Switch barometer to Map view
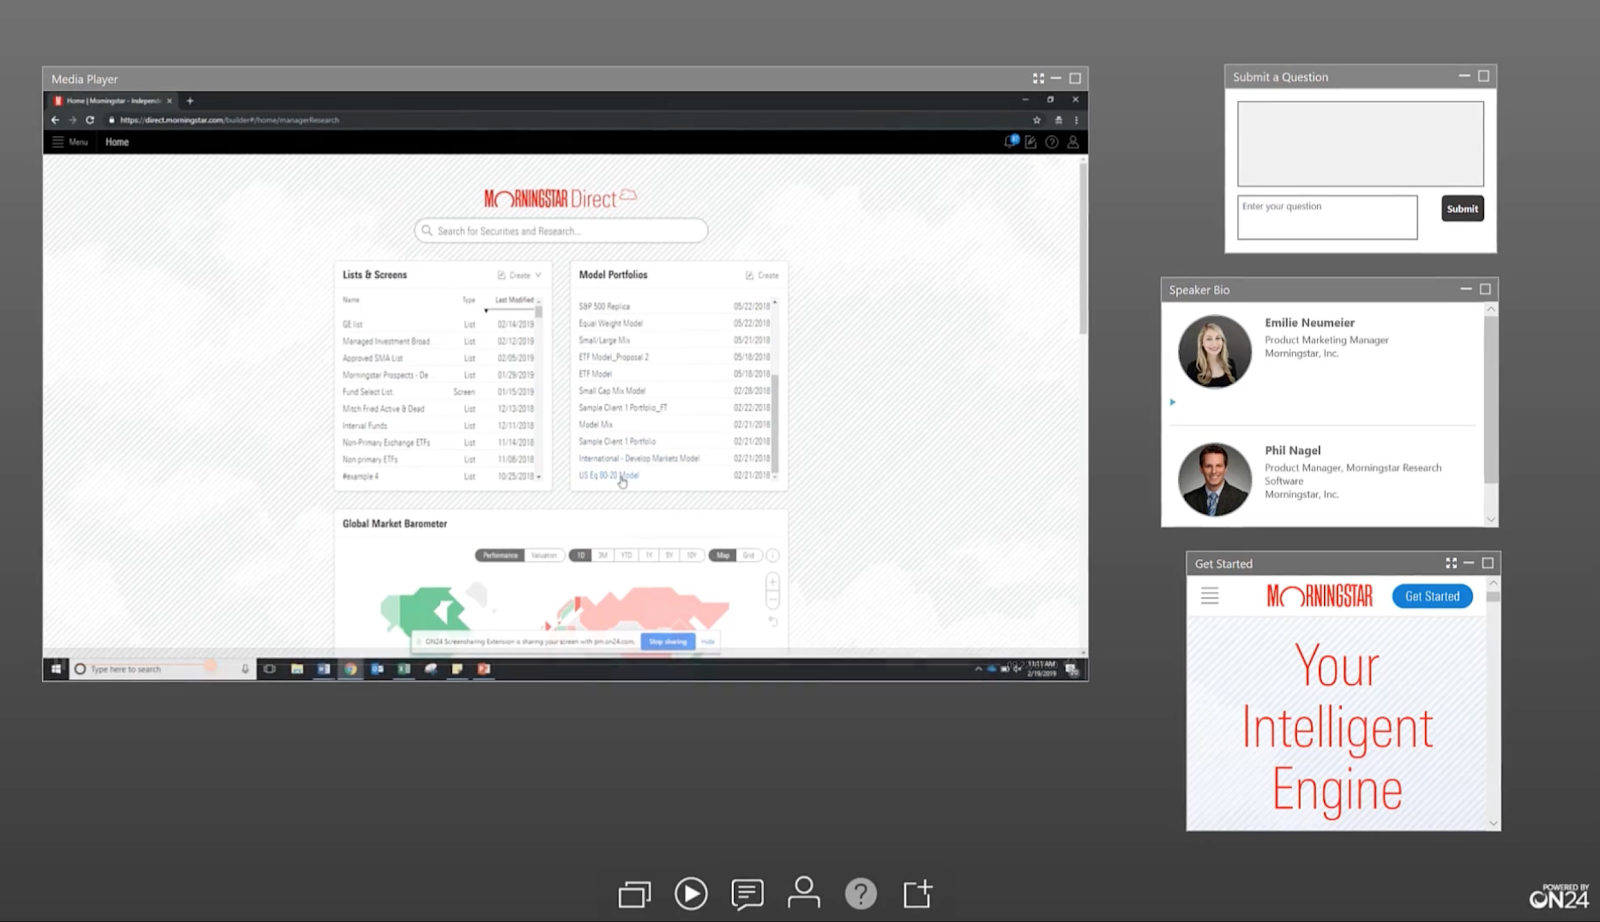This screenshot has width=1600, height=922. click(x=722, y=555)
